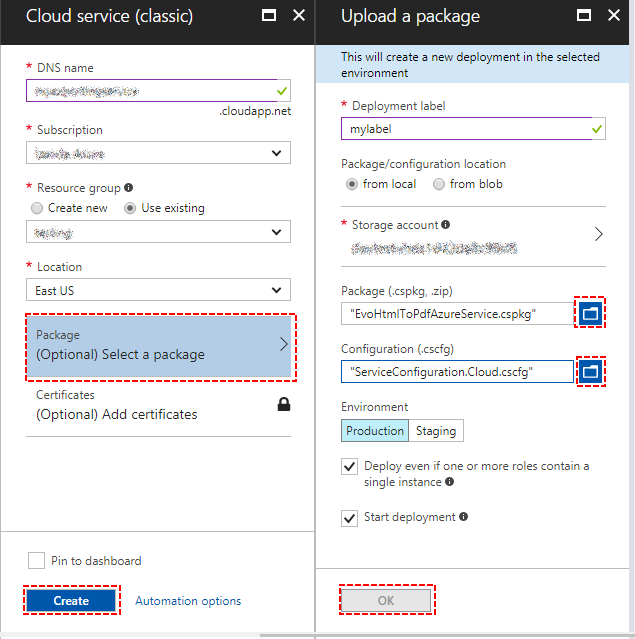Maximize the Cloud service (classic) blade

pos(268,16)
